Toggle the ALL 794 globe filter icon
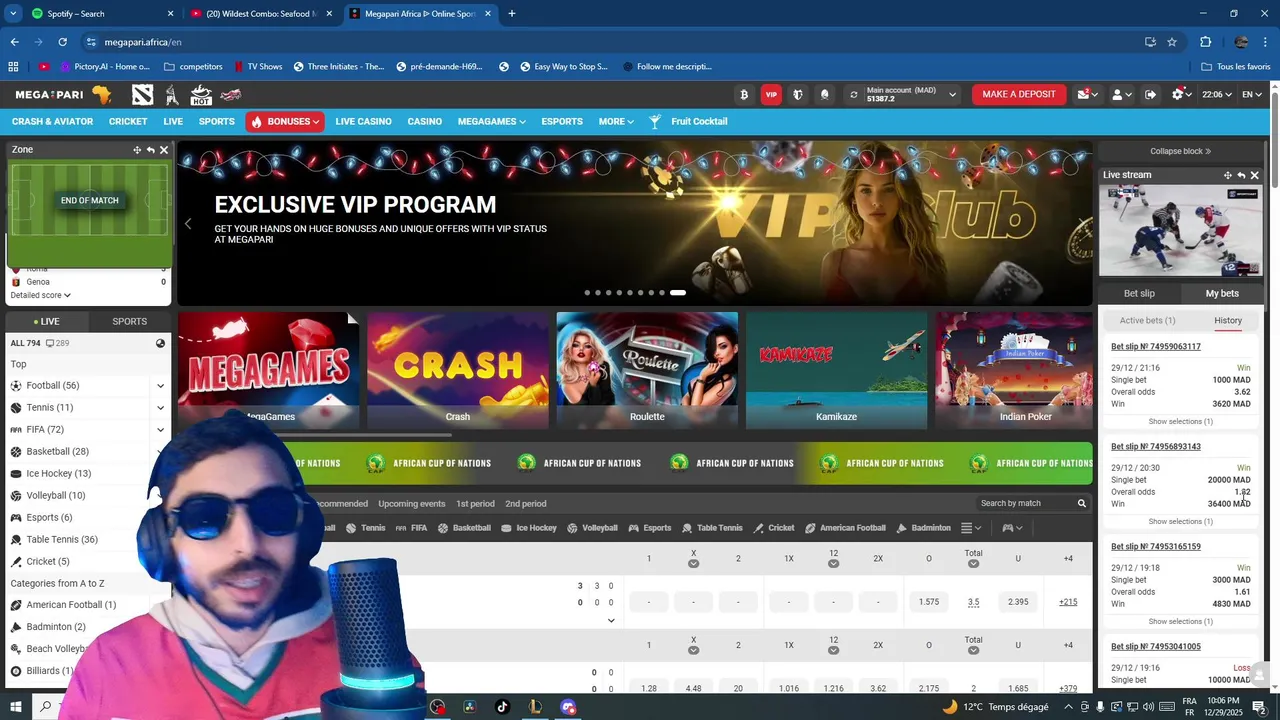This screenshot has height=720, width=1280. [160, 343]
